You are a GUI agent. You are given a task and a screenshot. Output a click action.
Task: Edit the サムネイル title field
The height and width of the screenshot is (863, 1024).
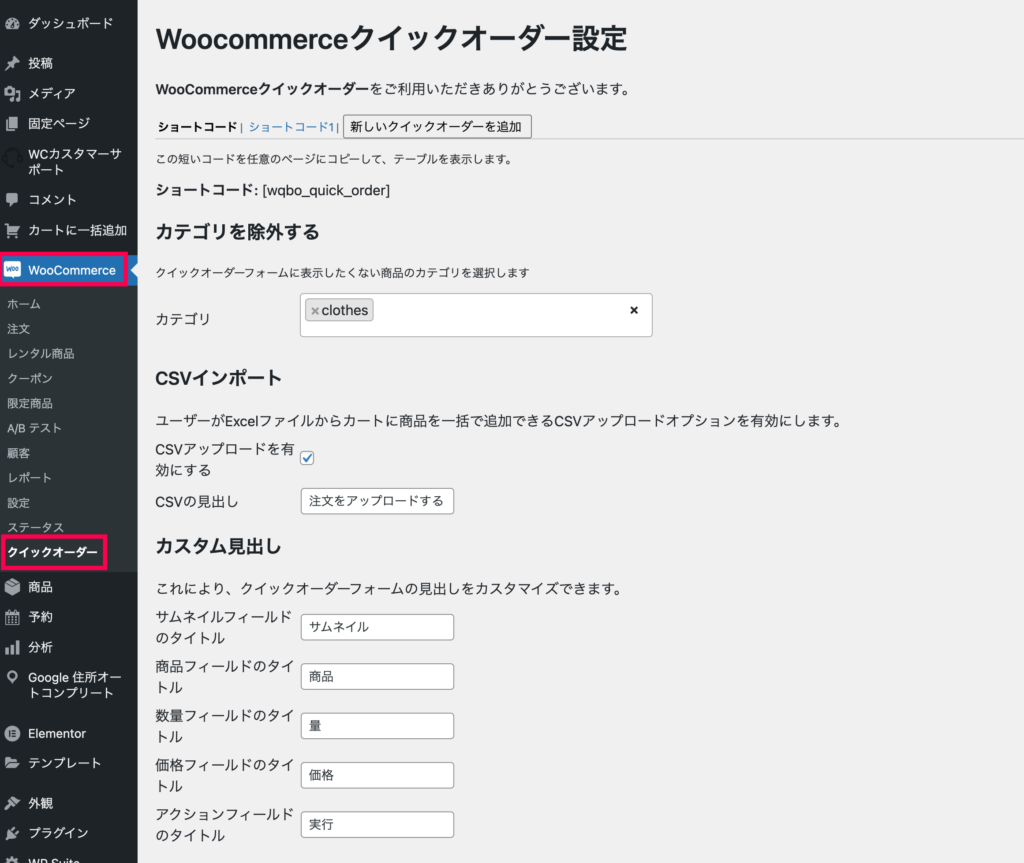point(377,627)
